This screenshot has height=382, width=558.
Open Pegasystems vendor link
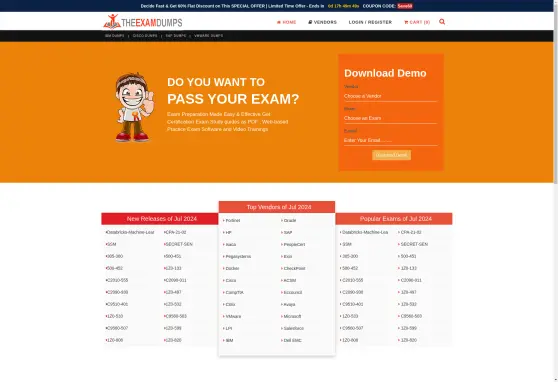click(x=238, y=257)
